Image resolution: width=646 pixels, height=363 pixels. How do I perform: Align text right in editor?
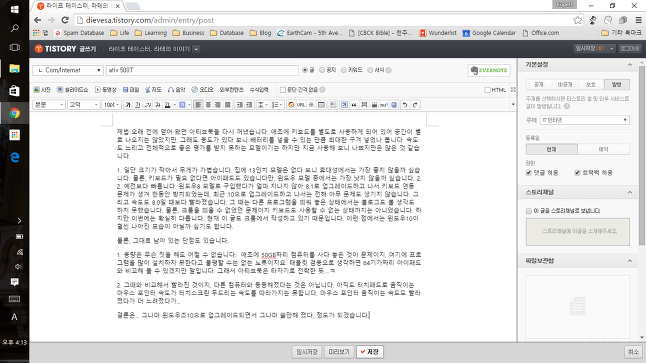point(218,105)
